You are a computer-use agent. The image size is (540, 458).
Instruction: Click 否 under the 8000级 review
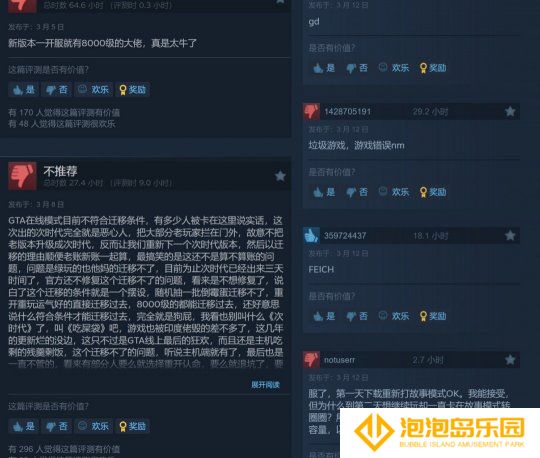56,90
